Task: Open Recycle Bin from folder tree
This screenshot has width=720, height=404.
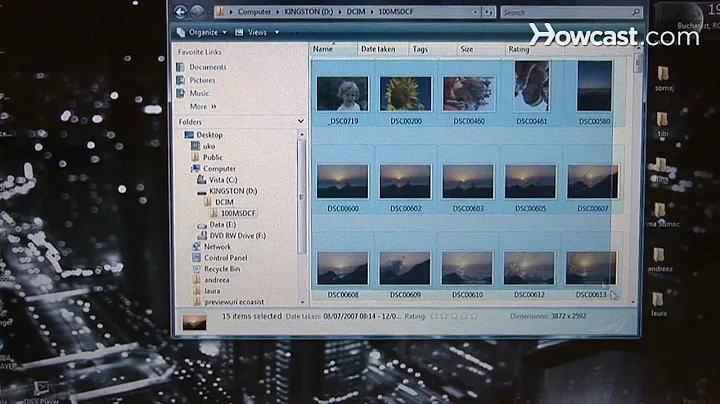Action: coord(222,269)
